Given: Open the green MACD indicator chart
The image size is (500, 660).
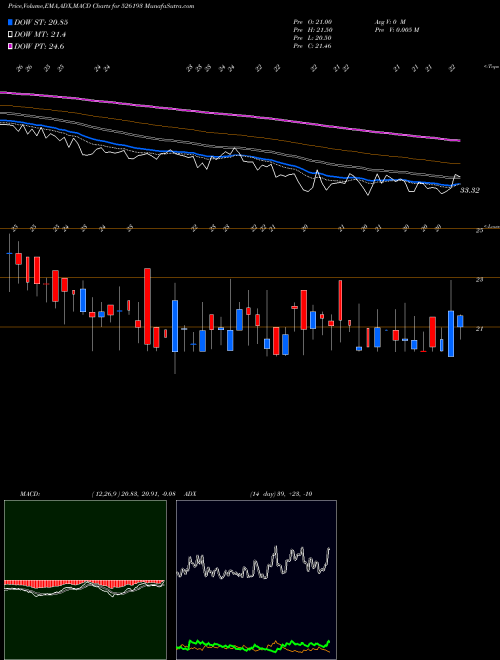Looking at the screenshot, I should [85, 580].
